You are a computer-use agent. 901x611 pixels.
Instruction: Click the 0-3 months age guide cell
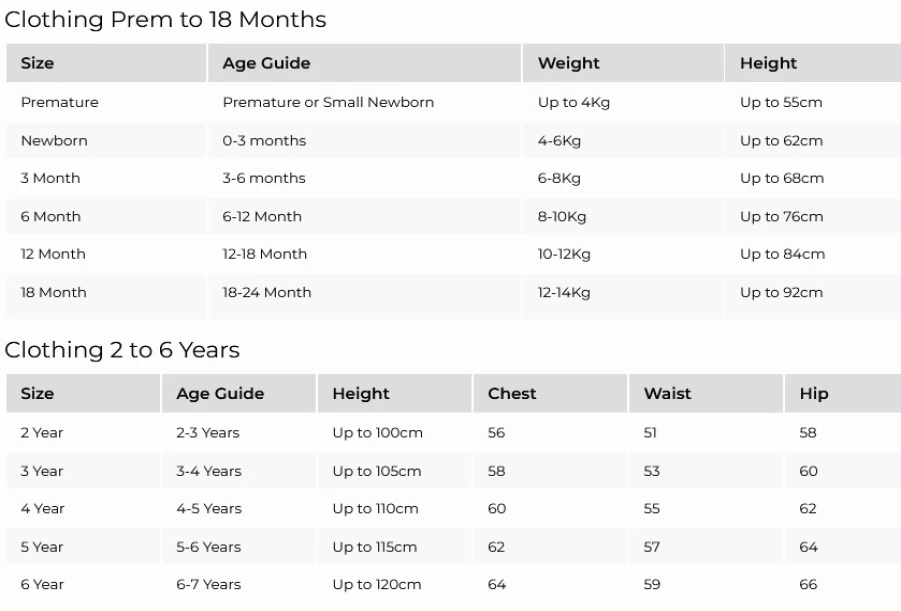pos(364,141)
